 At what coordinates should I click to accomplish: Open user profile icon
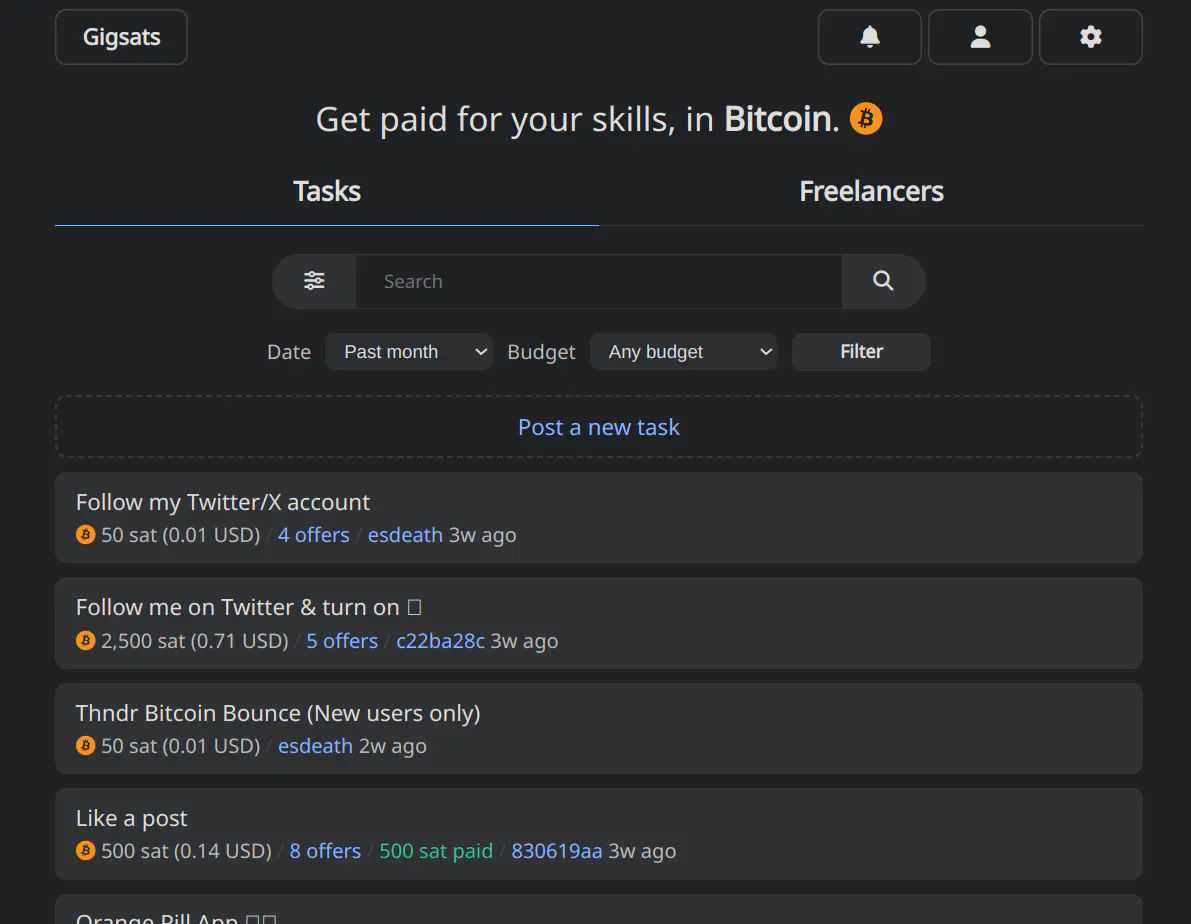pyautogui.click(x=980, y=37)
